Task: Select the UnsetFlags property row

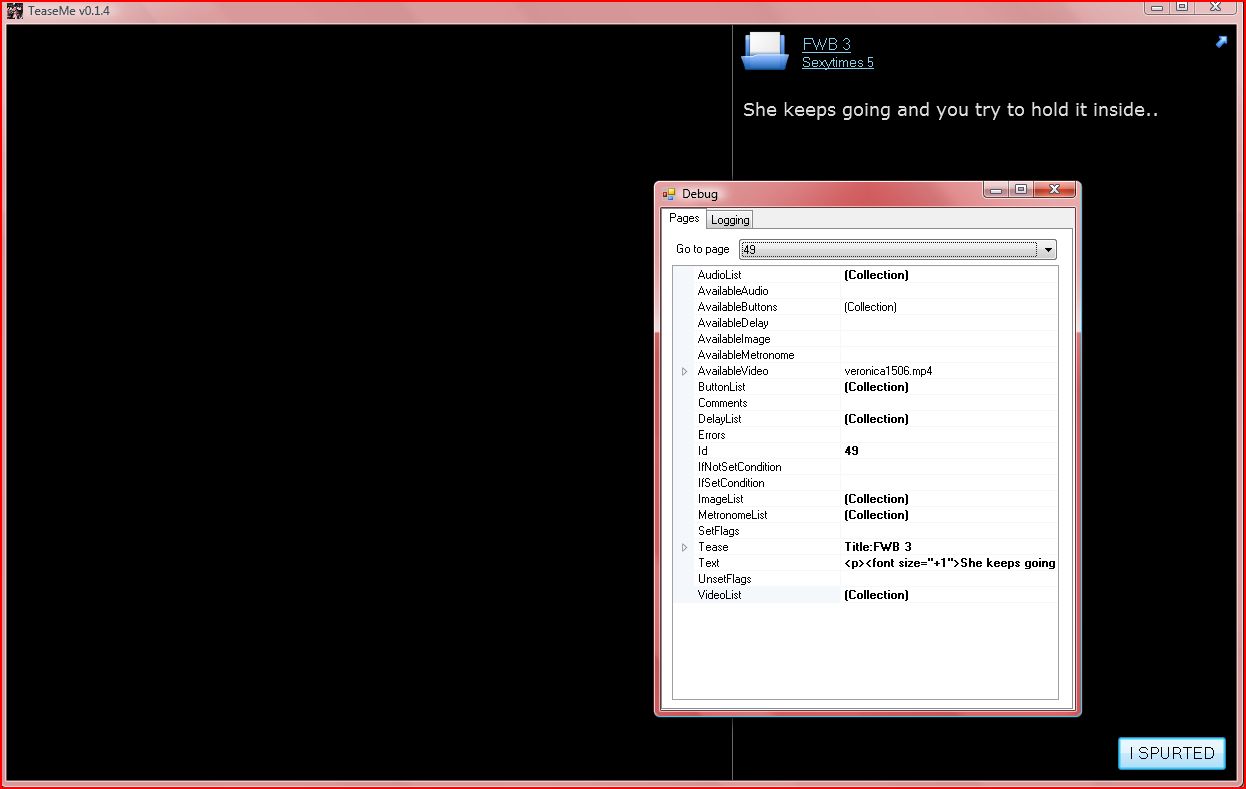Action: click(865, 579)
